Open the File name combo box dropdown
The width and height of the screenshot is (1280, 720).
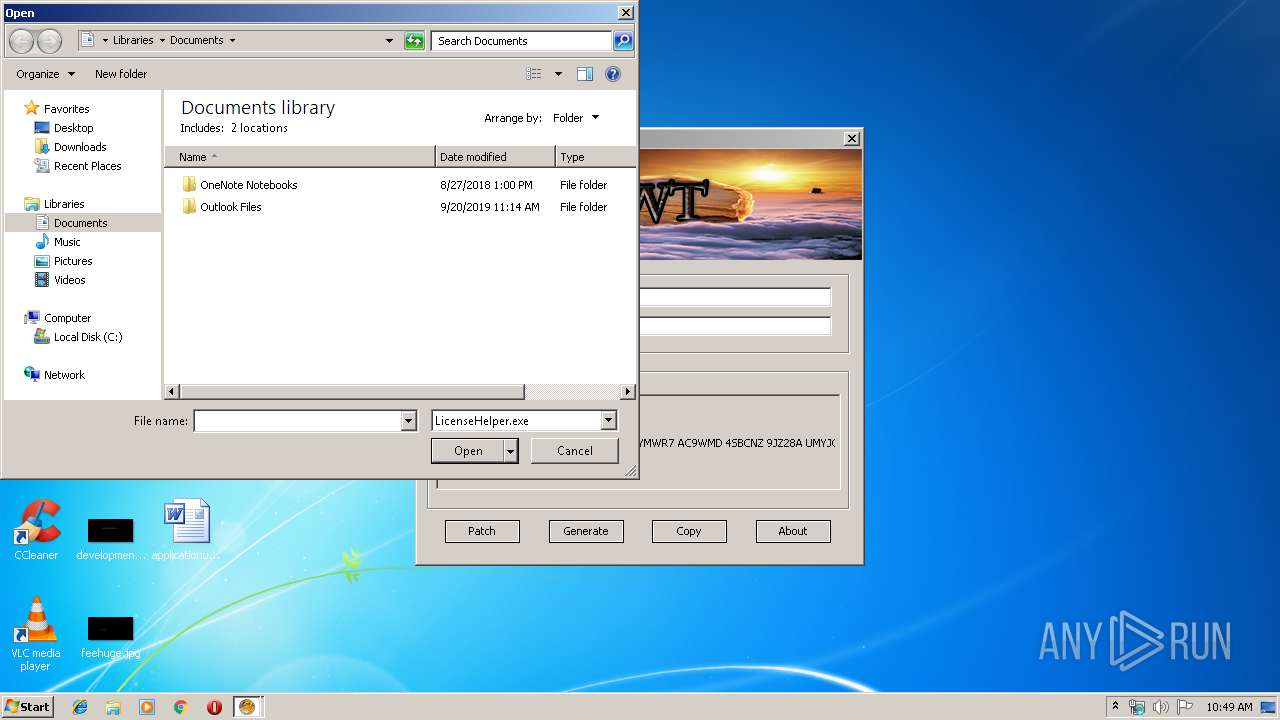tap(408, 421)
